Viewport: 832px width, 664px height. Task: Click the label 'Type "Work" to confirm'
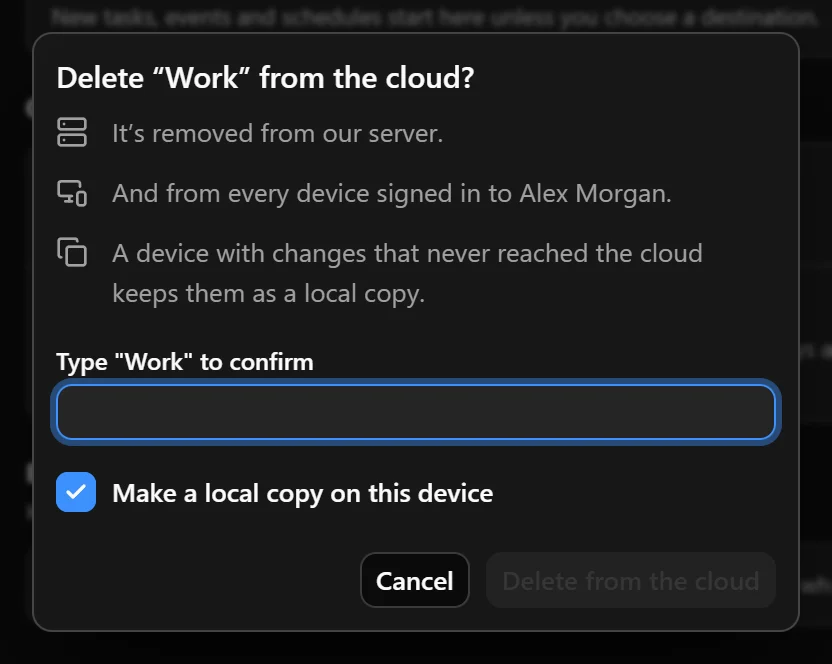[x=185, y=362]
